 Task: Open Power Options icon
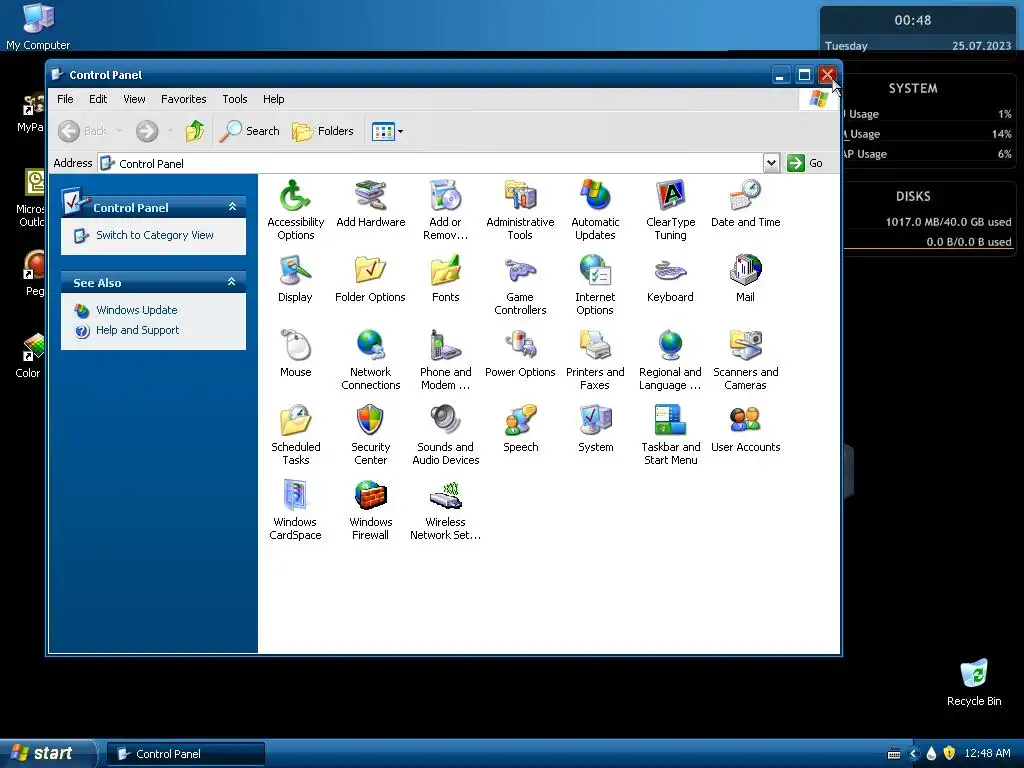click(x=520, y=345)
